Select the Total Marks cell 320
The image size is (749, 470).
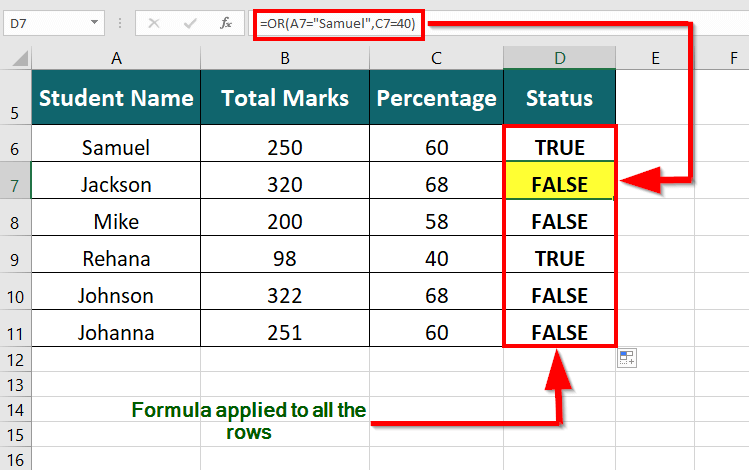click(285, 181)
